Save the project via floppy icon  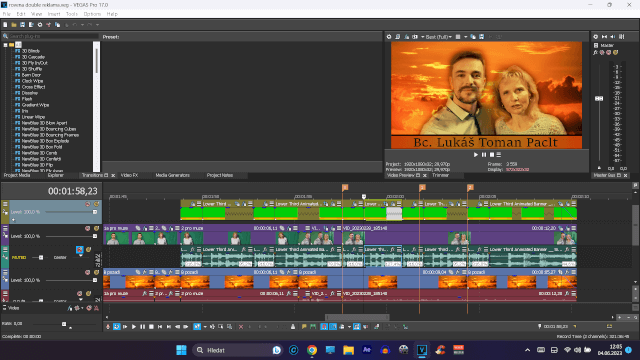[22, 25]
